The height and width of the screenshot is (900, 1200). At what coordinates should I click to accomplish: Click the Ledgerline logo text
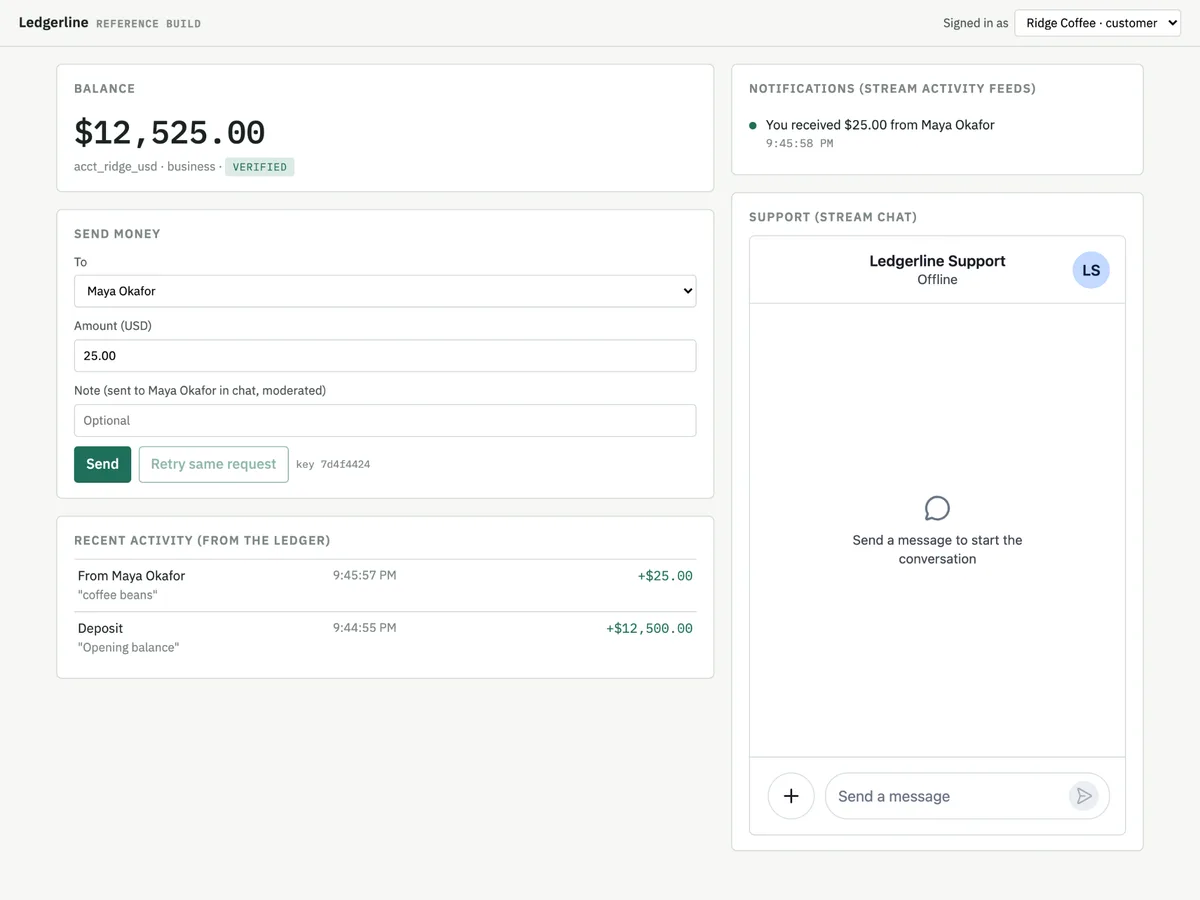coord(53,22)
